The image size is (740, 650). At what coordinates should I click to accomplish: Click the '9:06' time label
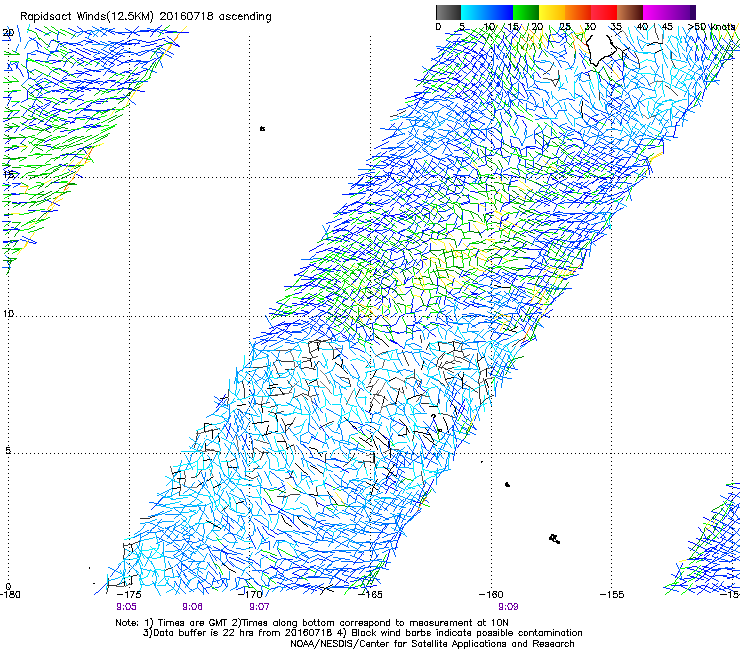click(x=193, y=607)
